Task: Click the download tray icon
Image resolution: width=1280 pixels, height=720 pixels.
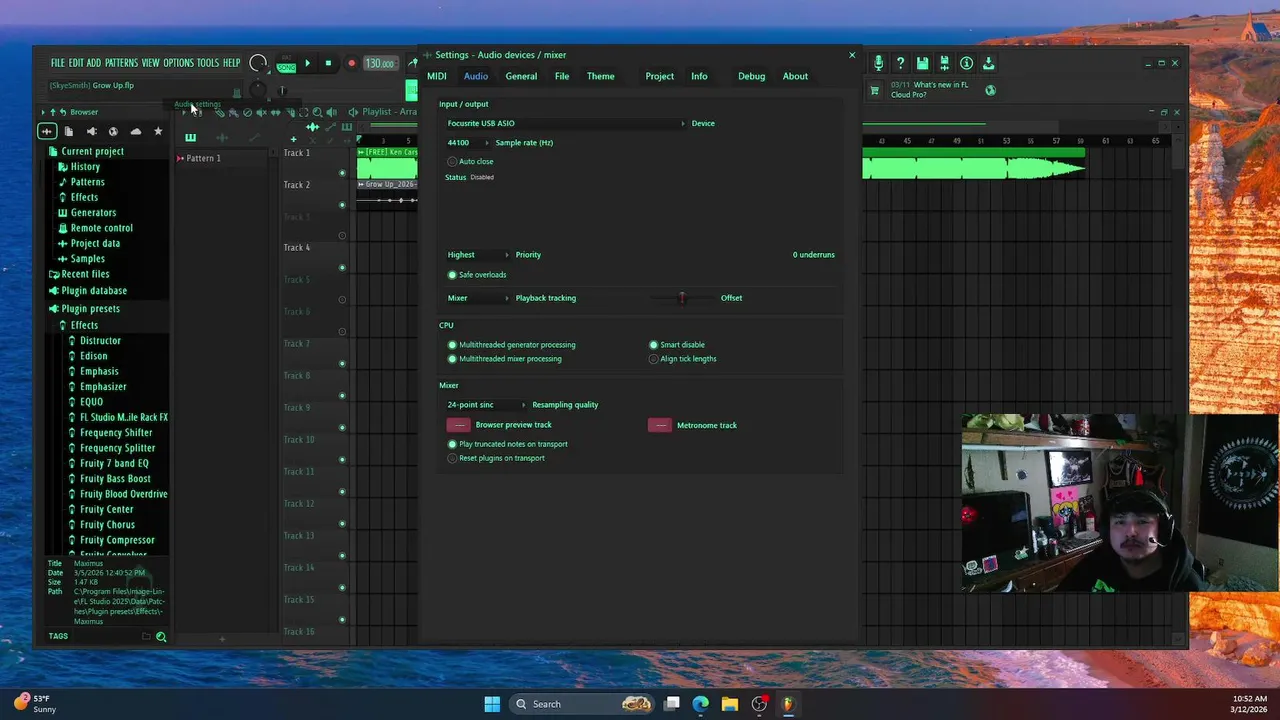Action: coord(988,63)
